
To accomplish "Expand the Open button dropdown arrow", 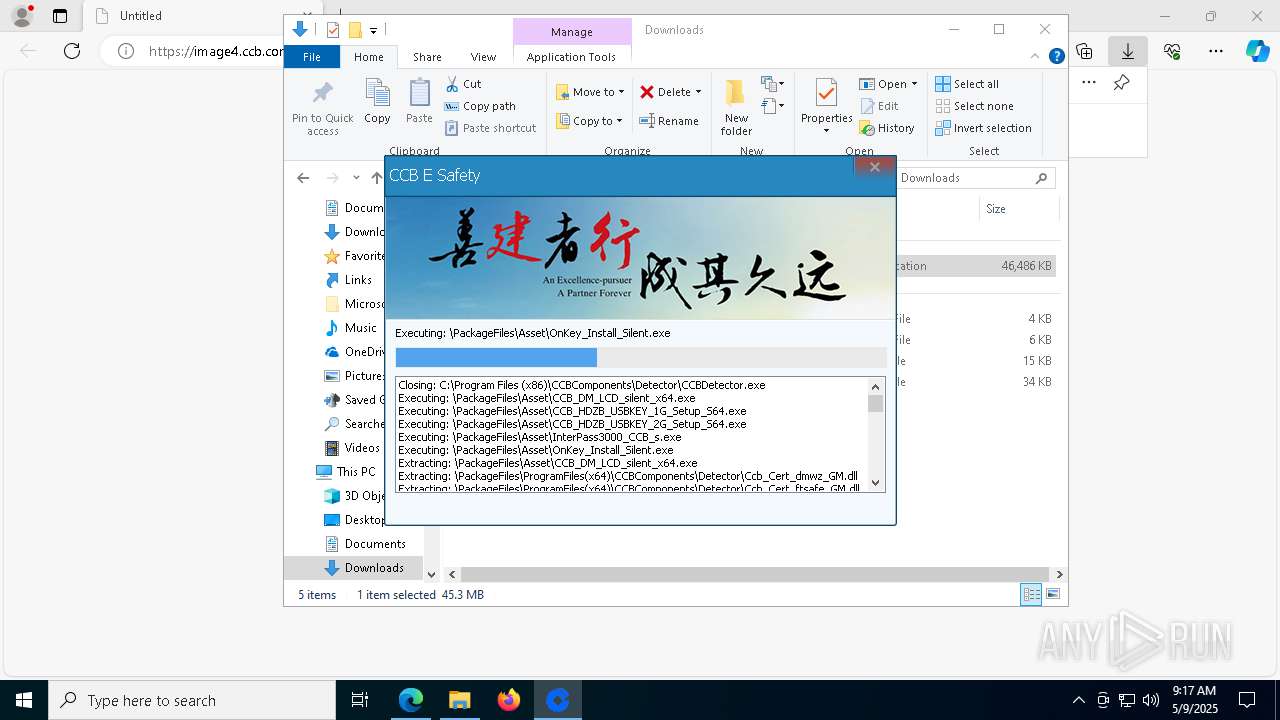I will (914, 84).
